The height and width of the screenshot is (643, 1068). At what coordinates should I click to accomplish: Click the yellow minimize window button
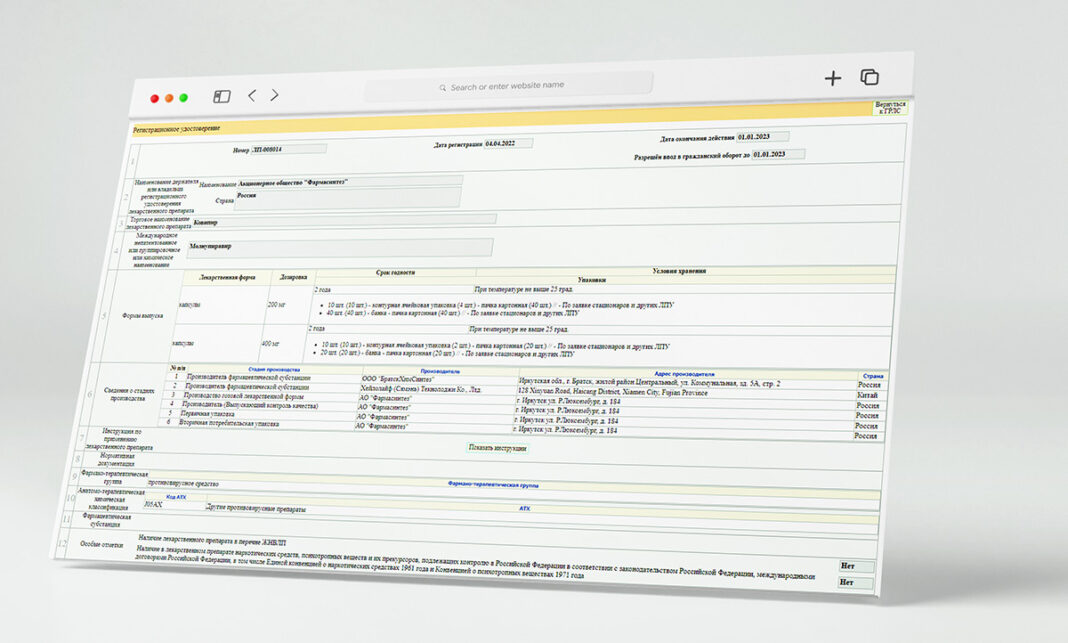pyautogui.click(x=169, y=98)
